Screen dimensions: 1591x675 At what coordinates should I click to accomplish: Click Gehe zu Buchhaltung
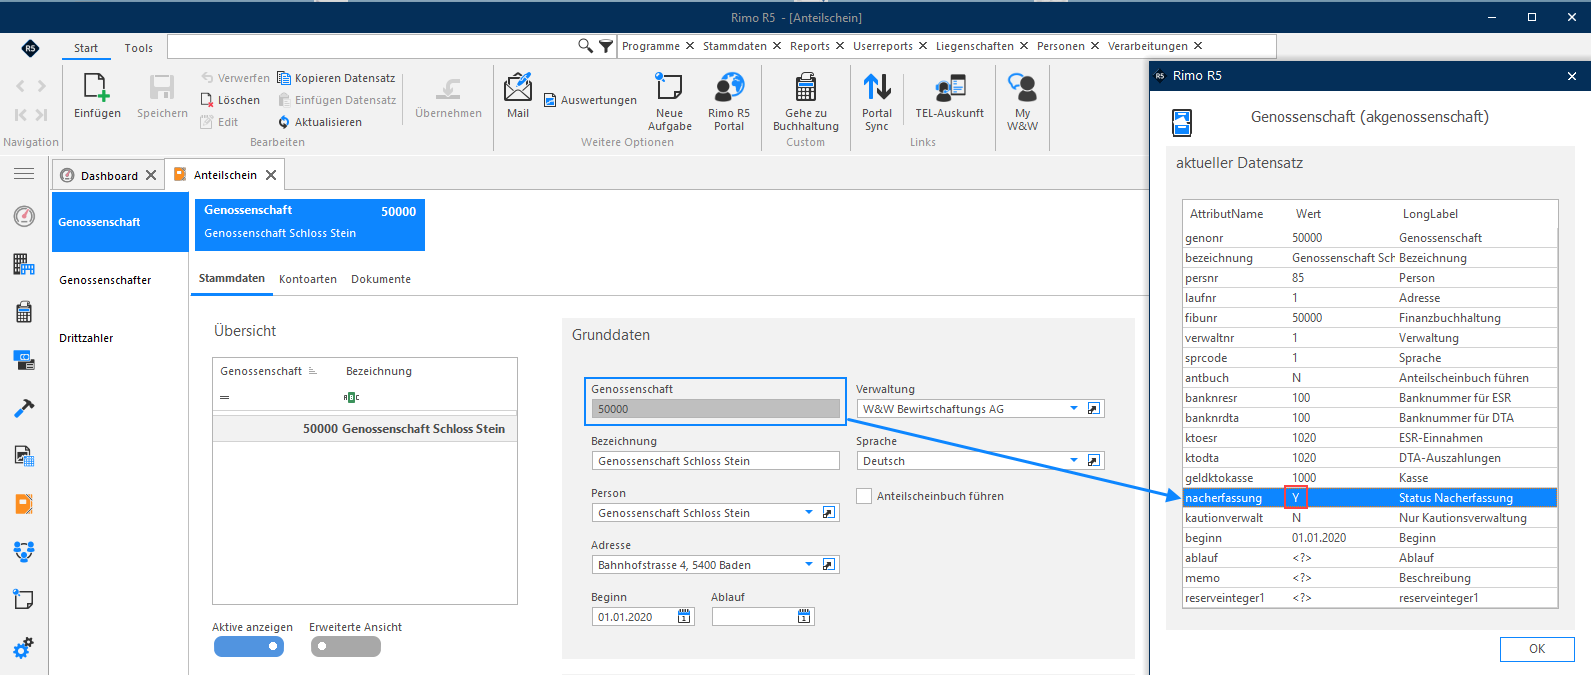806,101
